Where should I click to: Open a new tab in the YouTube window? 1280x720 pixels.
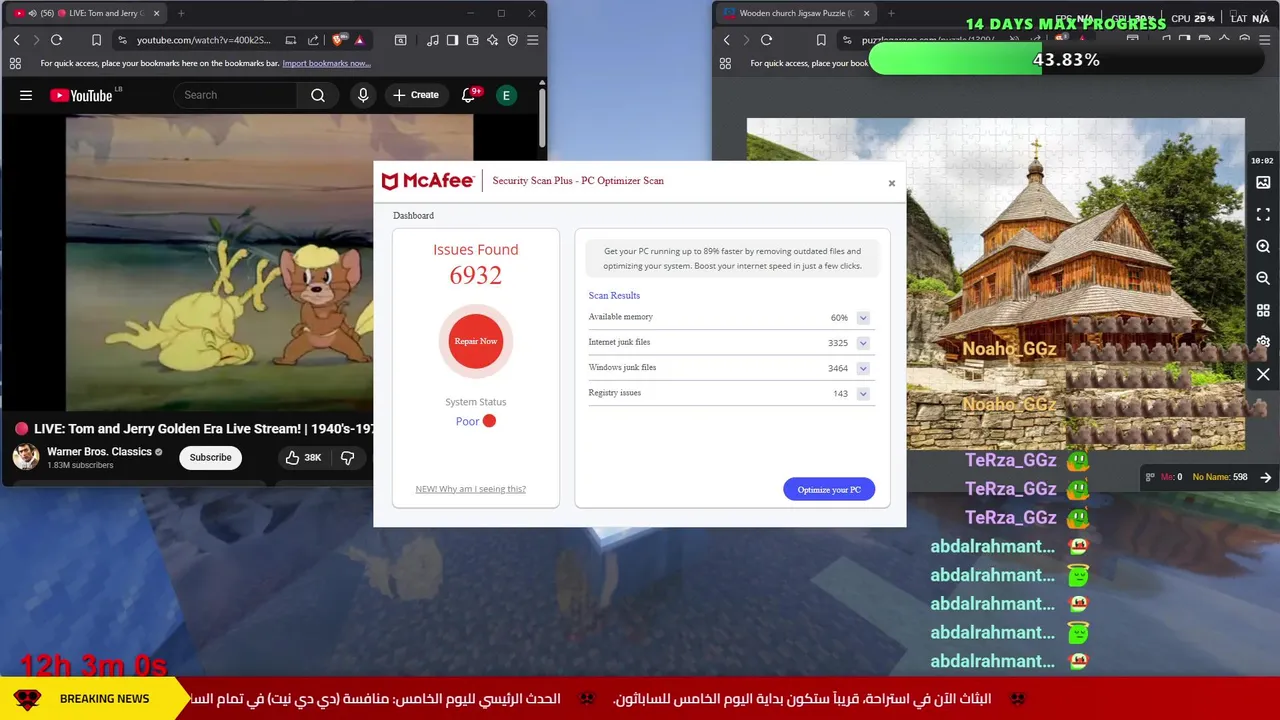tap(181, 13)
